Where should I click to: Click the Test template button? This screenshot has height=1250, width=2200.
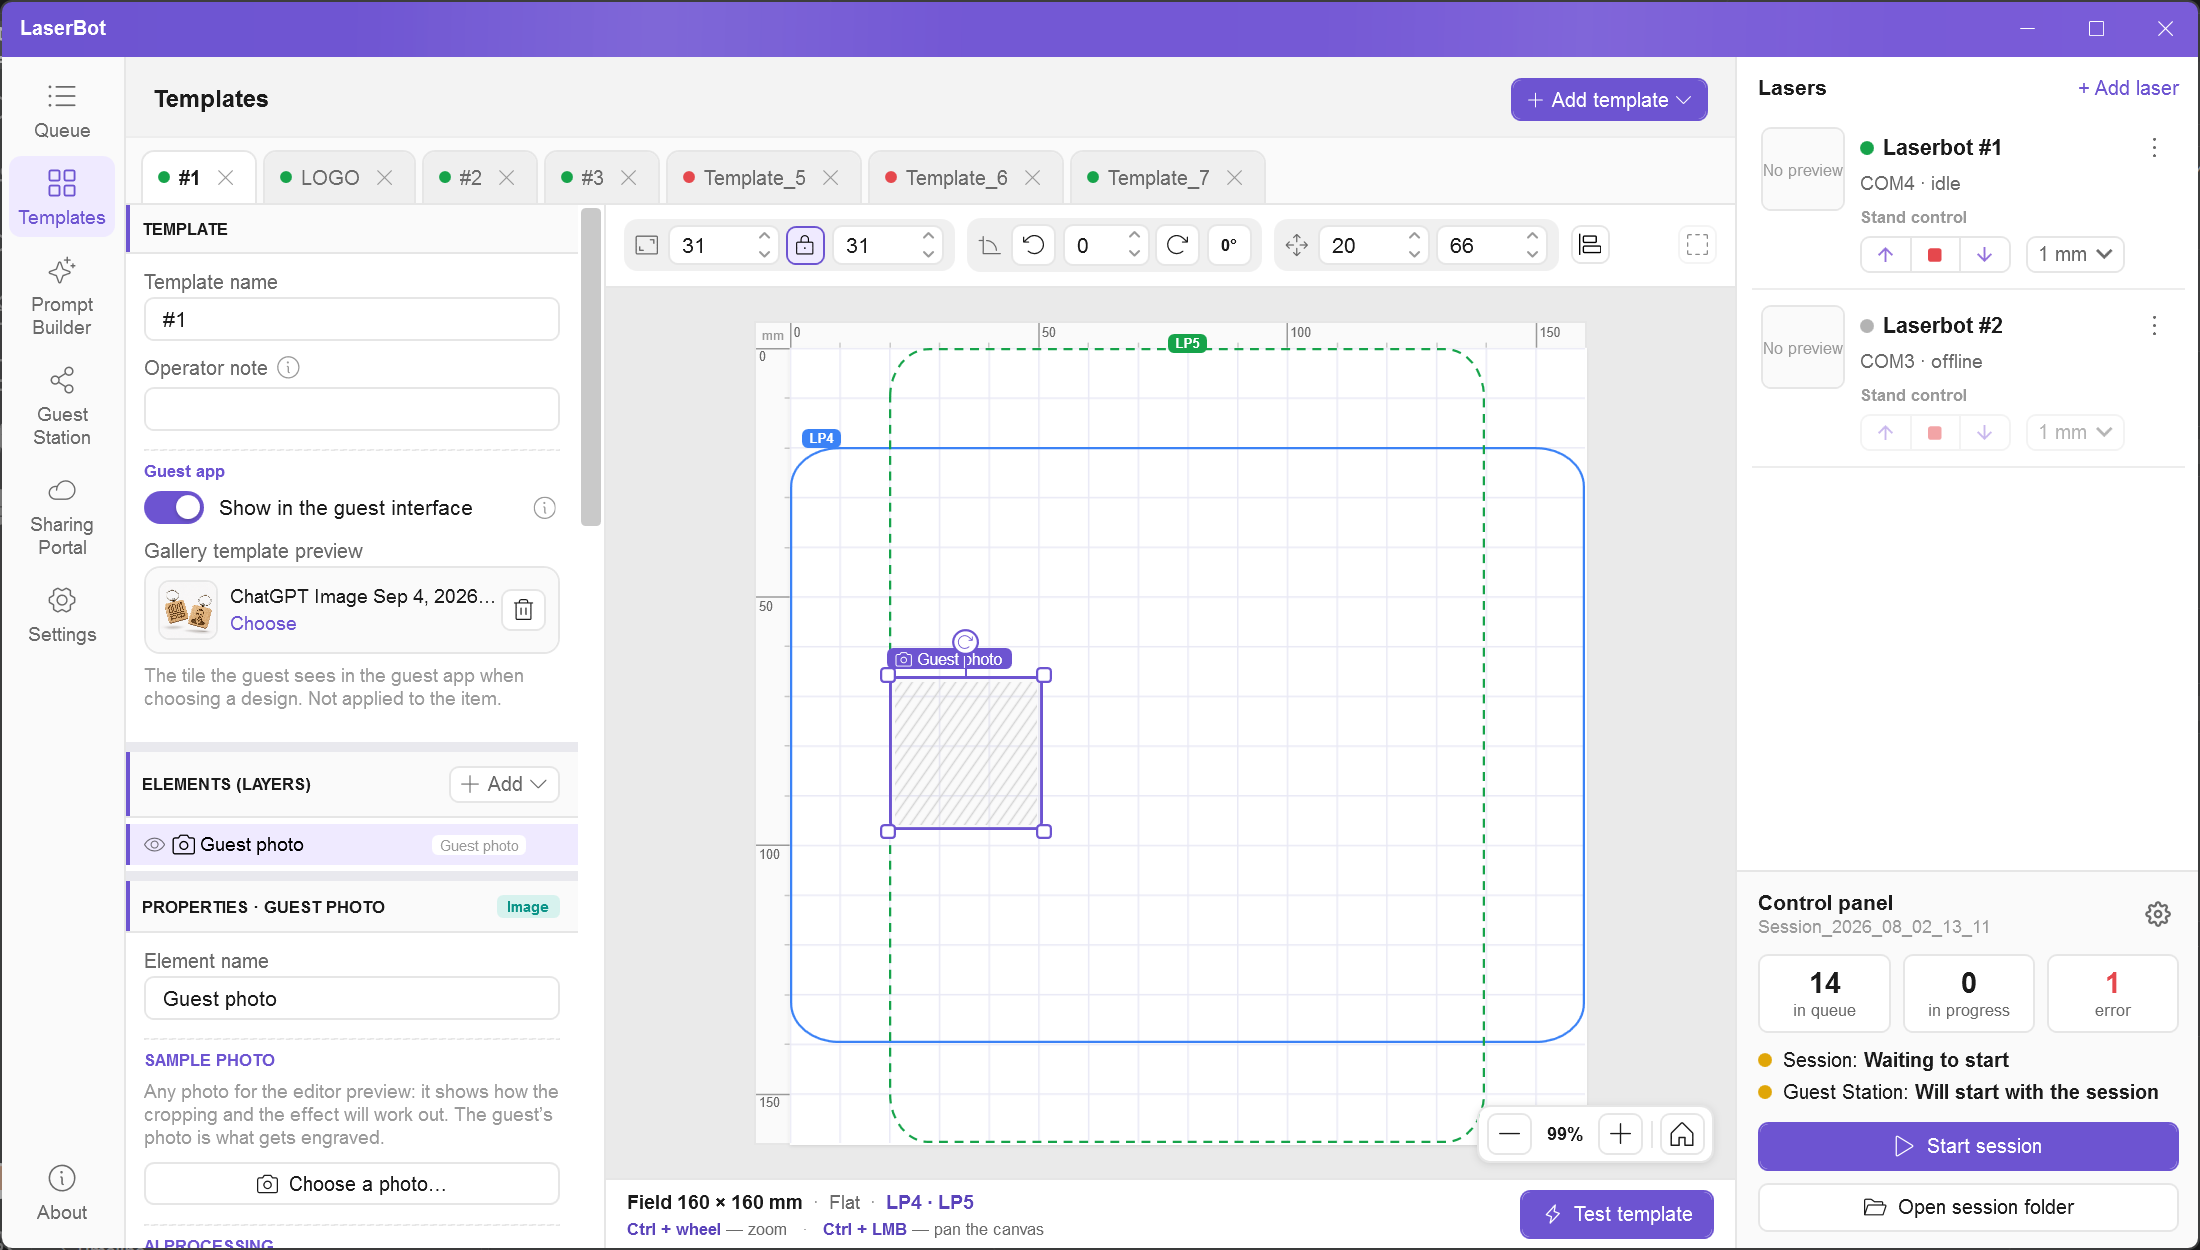tap(1617, 1214)
